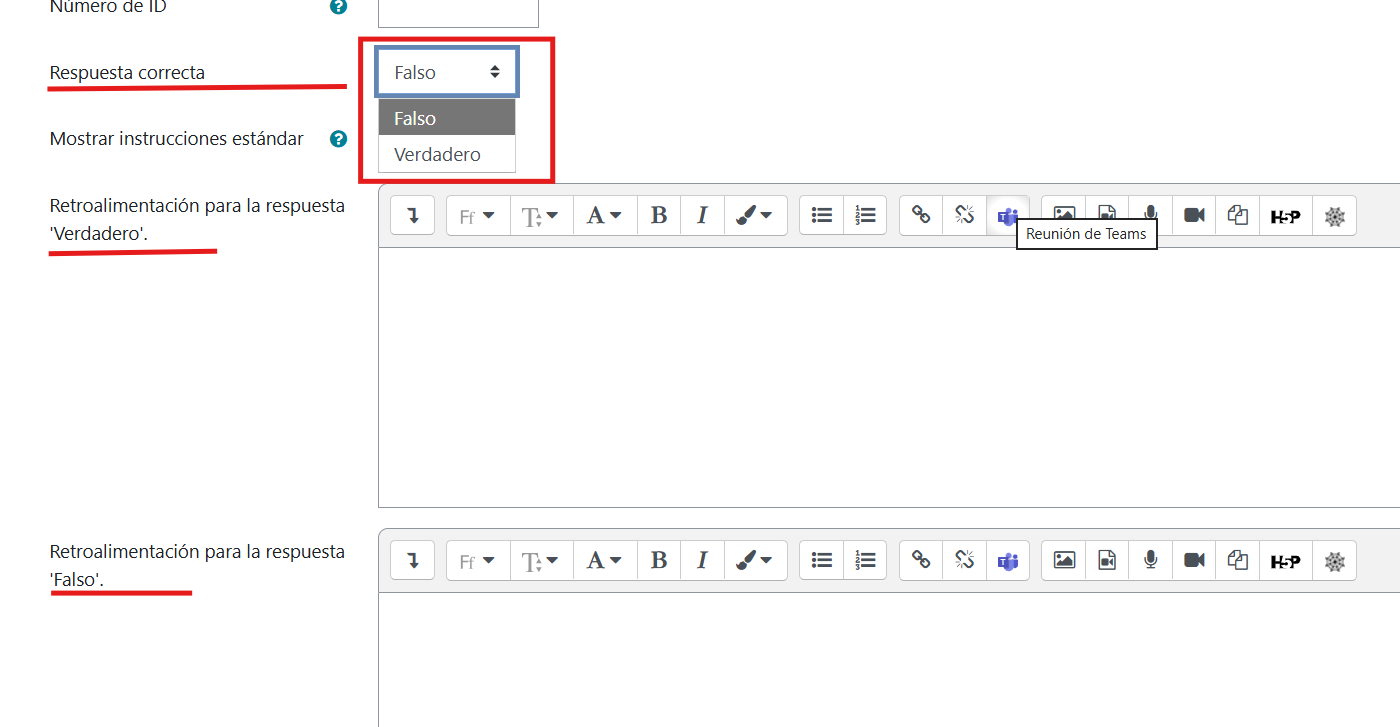Image resolution: width=1400 pixels, height=727 pixels.
Task: Open the font size dropdown in the Falso feedback toolbar
Action: 541,561
